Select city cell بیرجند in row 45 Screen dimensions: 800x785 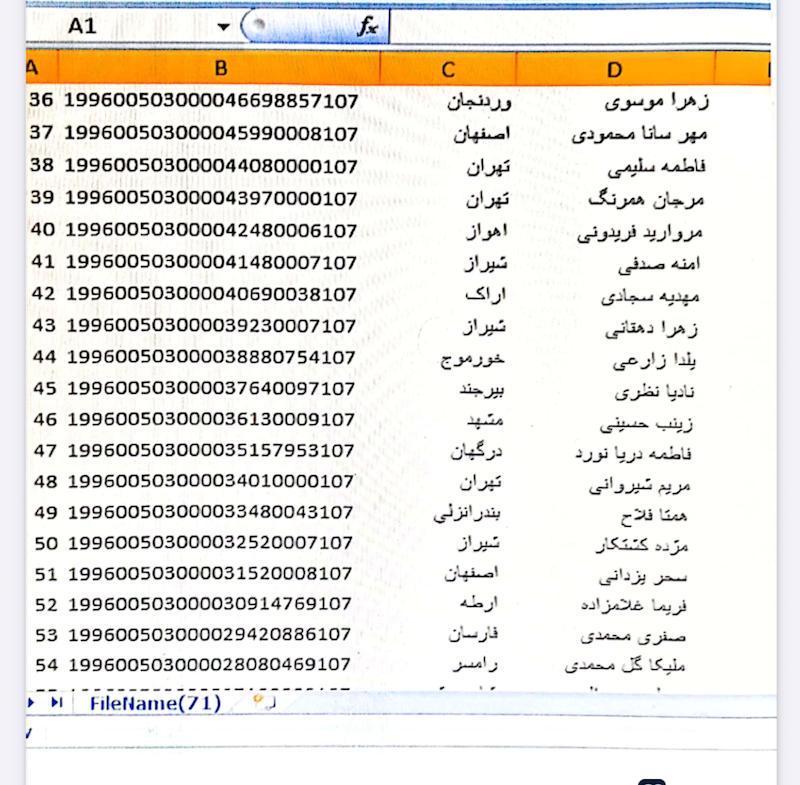click(481, 390)
